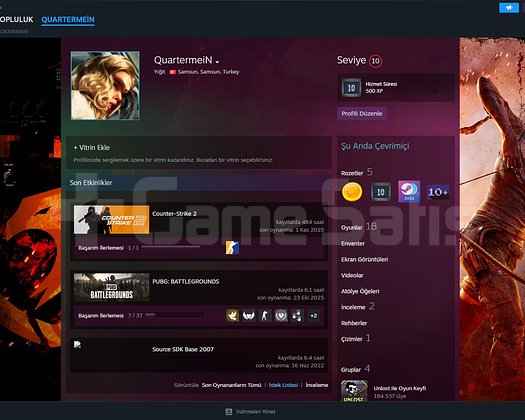The width and height of the screenshot is (525, 420).
Task: Click the Counter-Strike 2 game banner
Action: point(111,220)
